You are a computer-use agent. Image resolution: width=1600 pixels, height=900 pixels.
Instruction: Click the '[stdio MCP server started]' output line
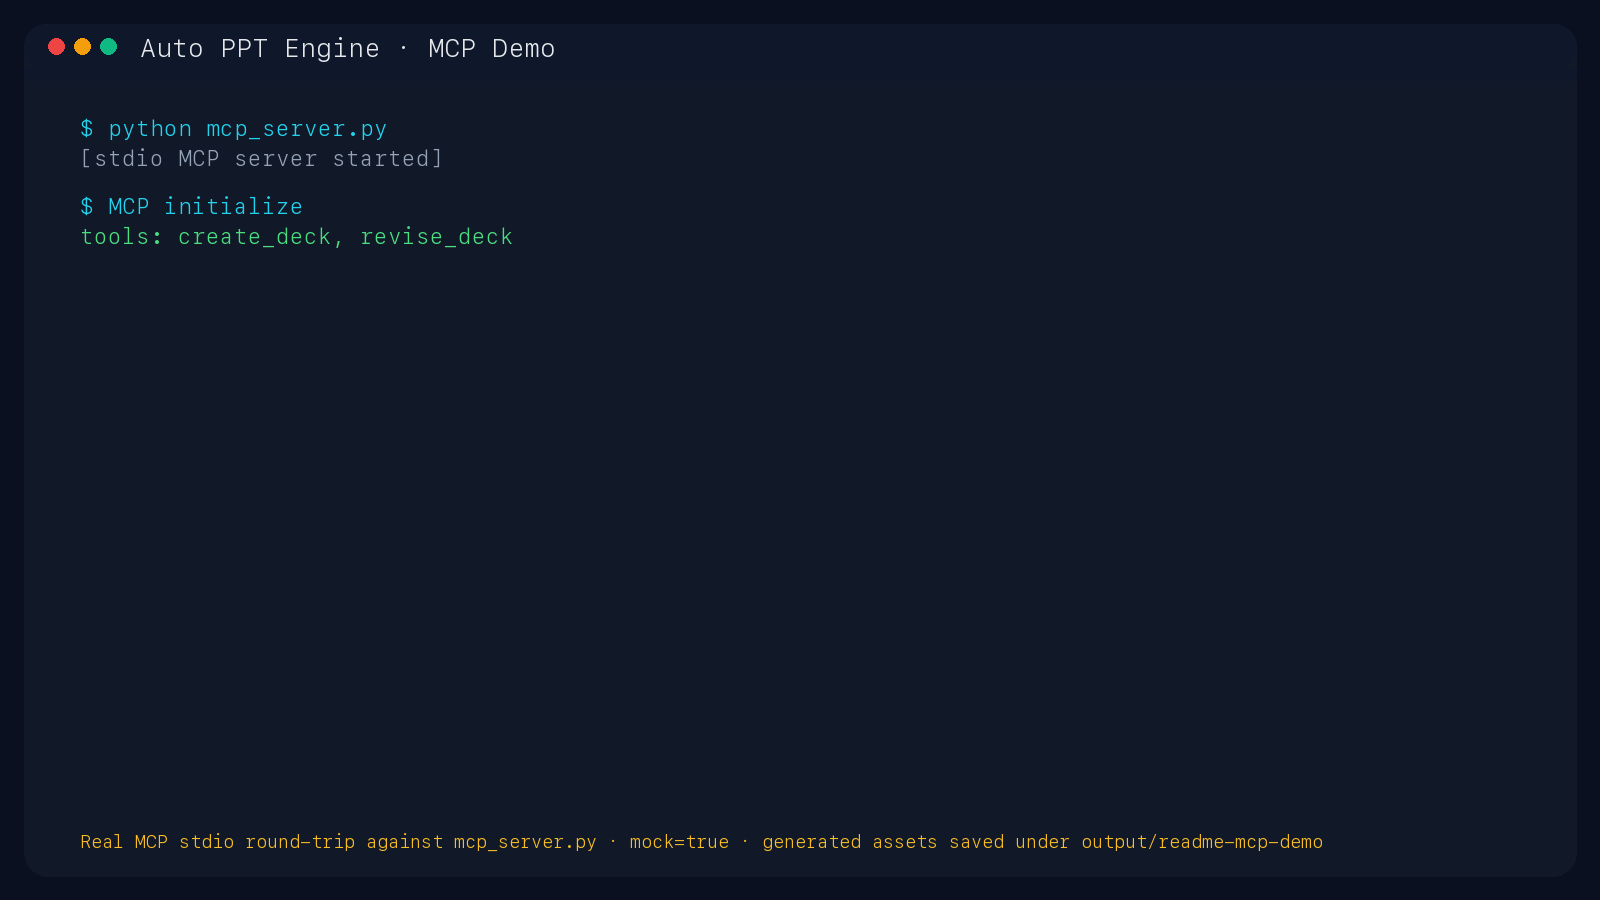point(261,159)
